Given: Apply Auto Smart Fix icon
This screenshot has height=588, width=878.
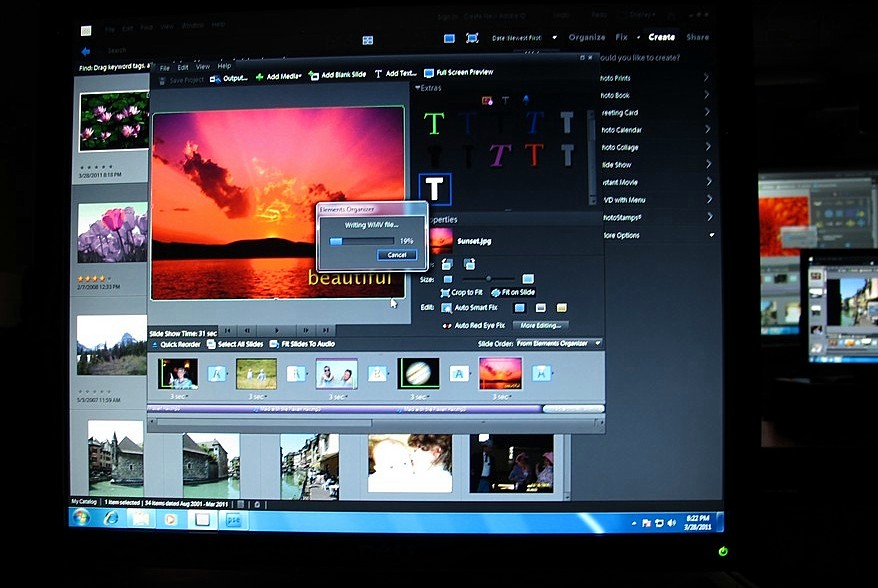Looking at the screenshot, I should [446, 308].
